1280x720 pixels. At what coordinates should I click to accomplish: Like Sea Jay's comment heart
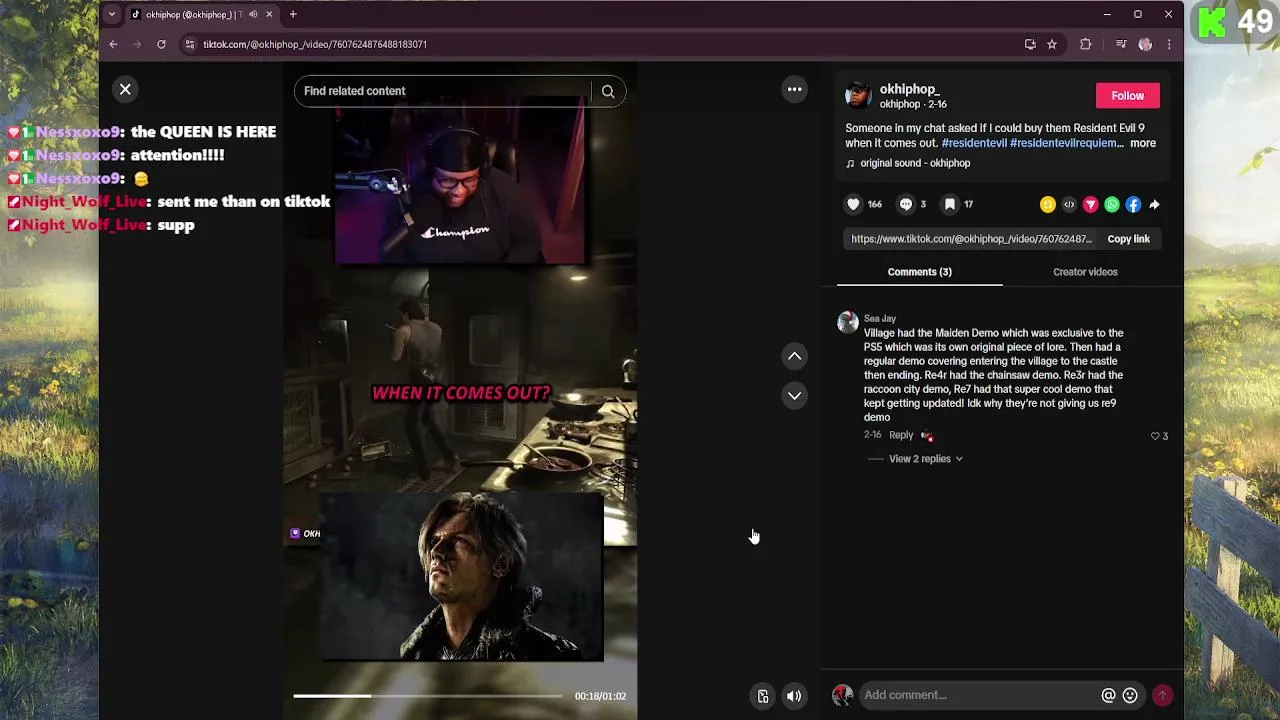tap(1155, 436)
